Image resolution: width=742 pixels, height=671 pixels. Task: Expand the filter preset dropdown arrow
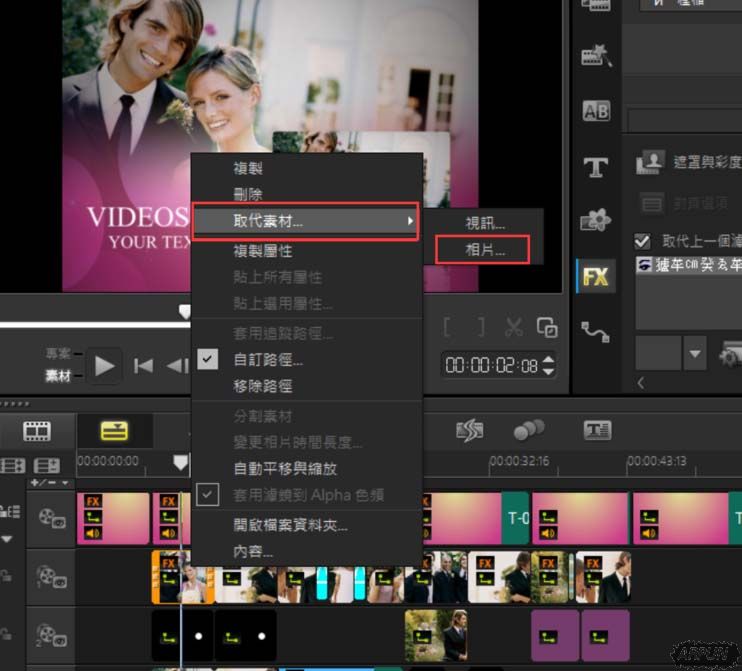(x=695, y=353)
